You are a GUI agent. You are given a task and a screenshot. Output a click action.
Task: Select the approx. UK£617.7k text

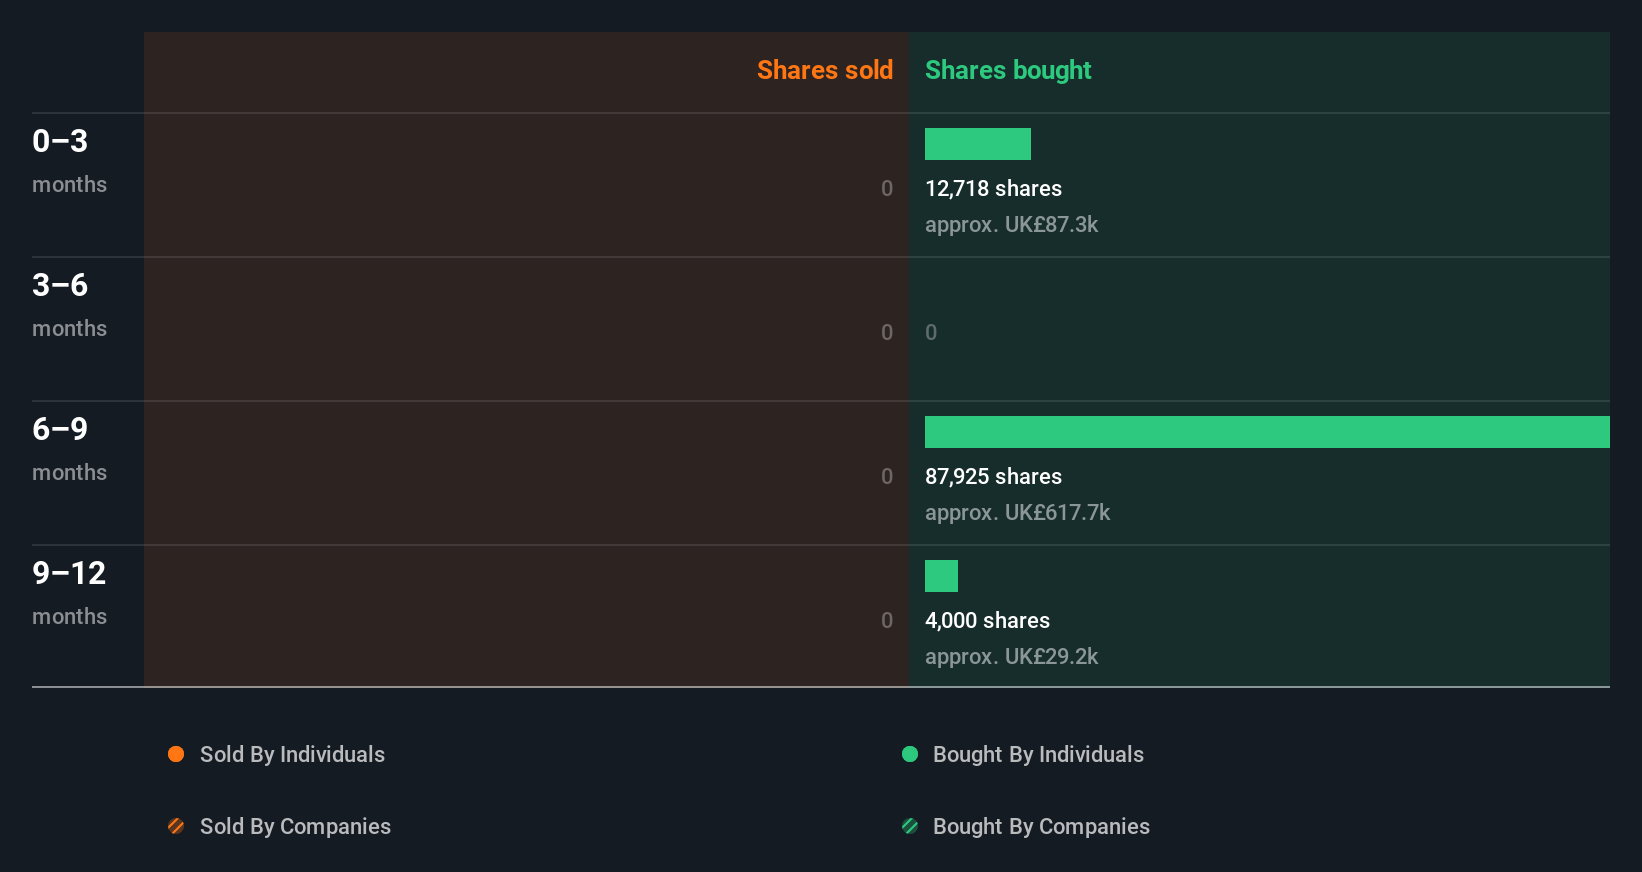(1017, 513)
